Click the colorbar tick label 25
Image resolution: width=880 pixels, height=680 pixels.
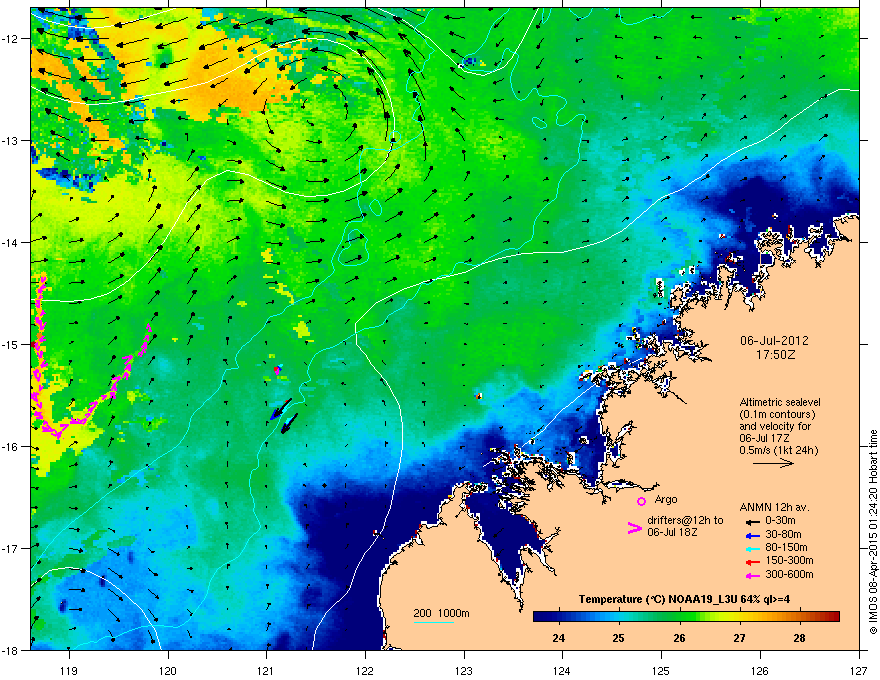(x=618, y=638)
